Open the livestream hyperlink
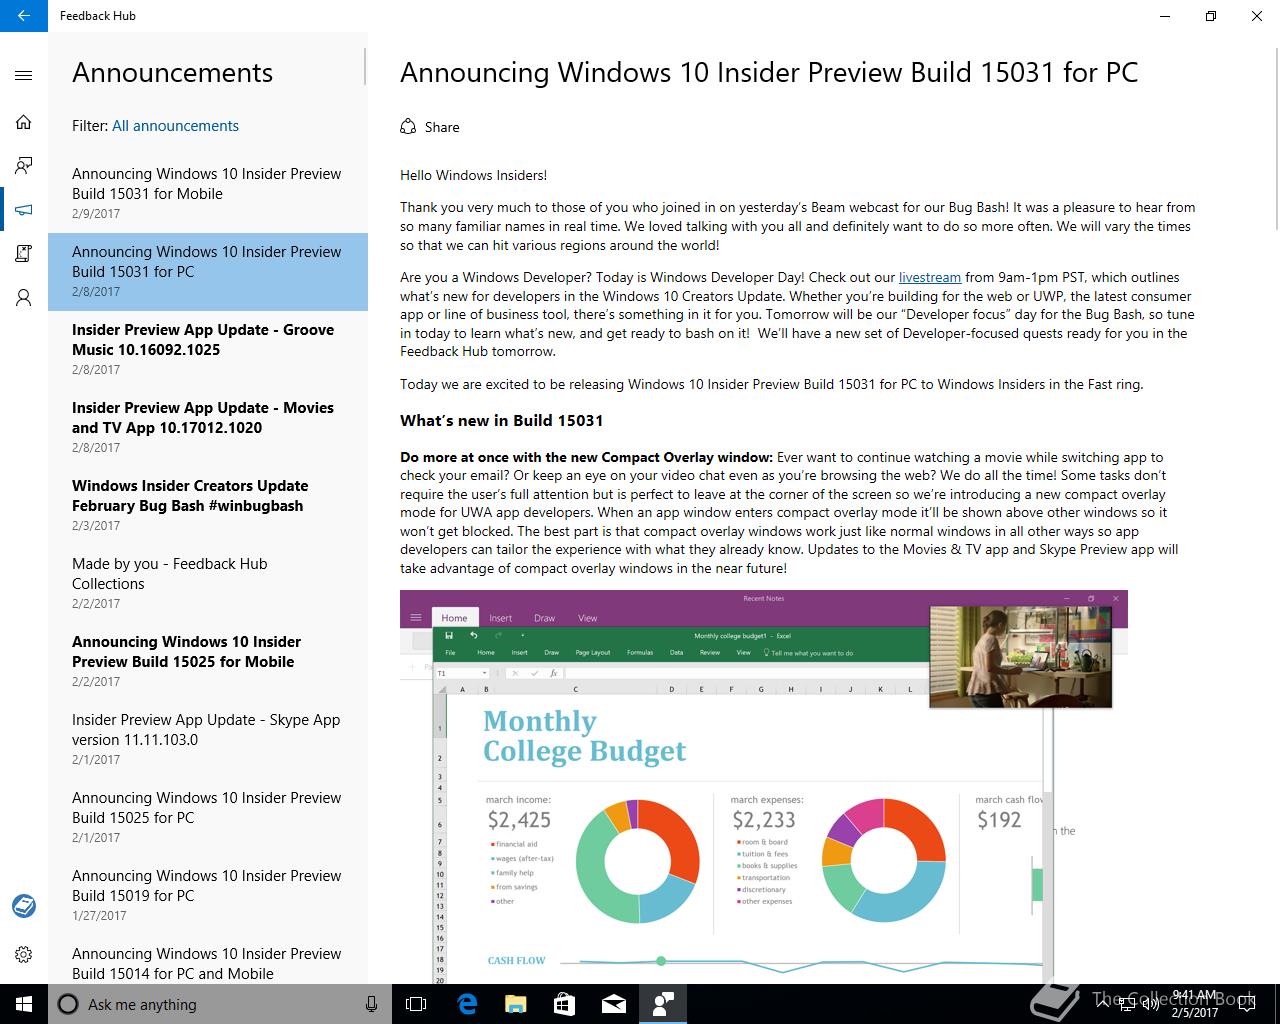The height and width of the screenshot is (1024, 1280). [930, 278]
